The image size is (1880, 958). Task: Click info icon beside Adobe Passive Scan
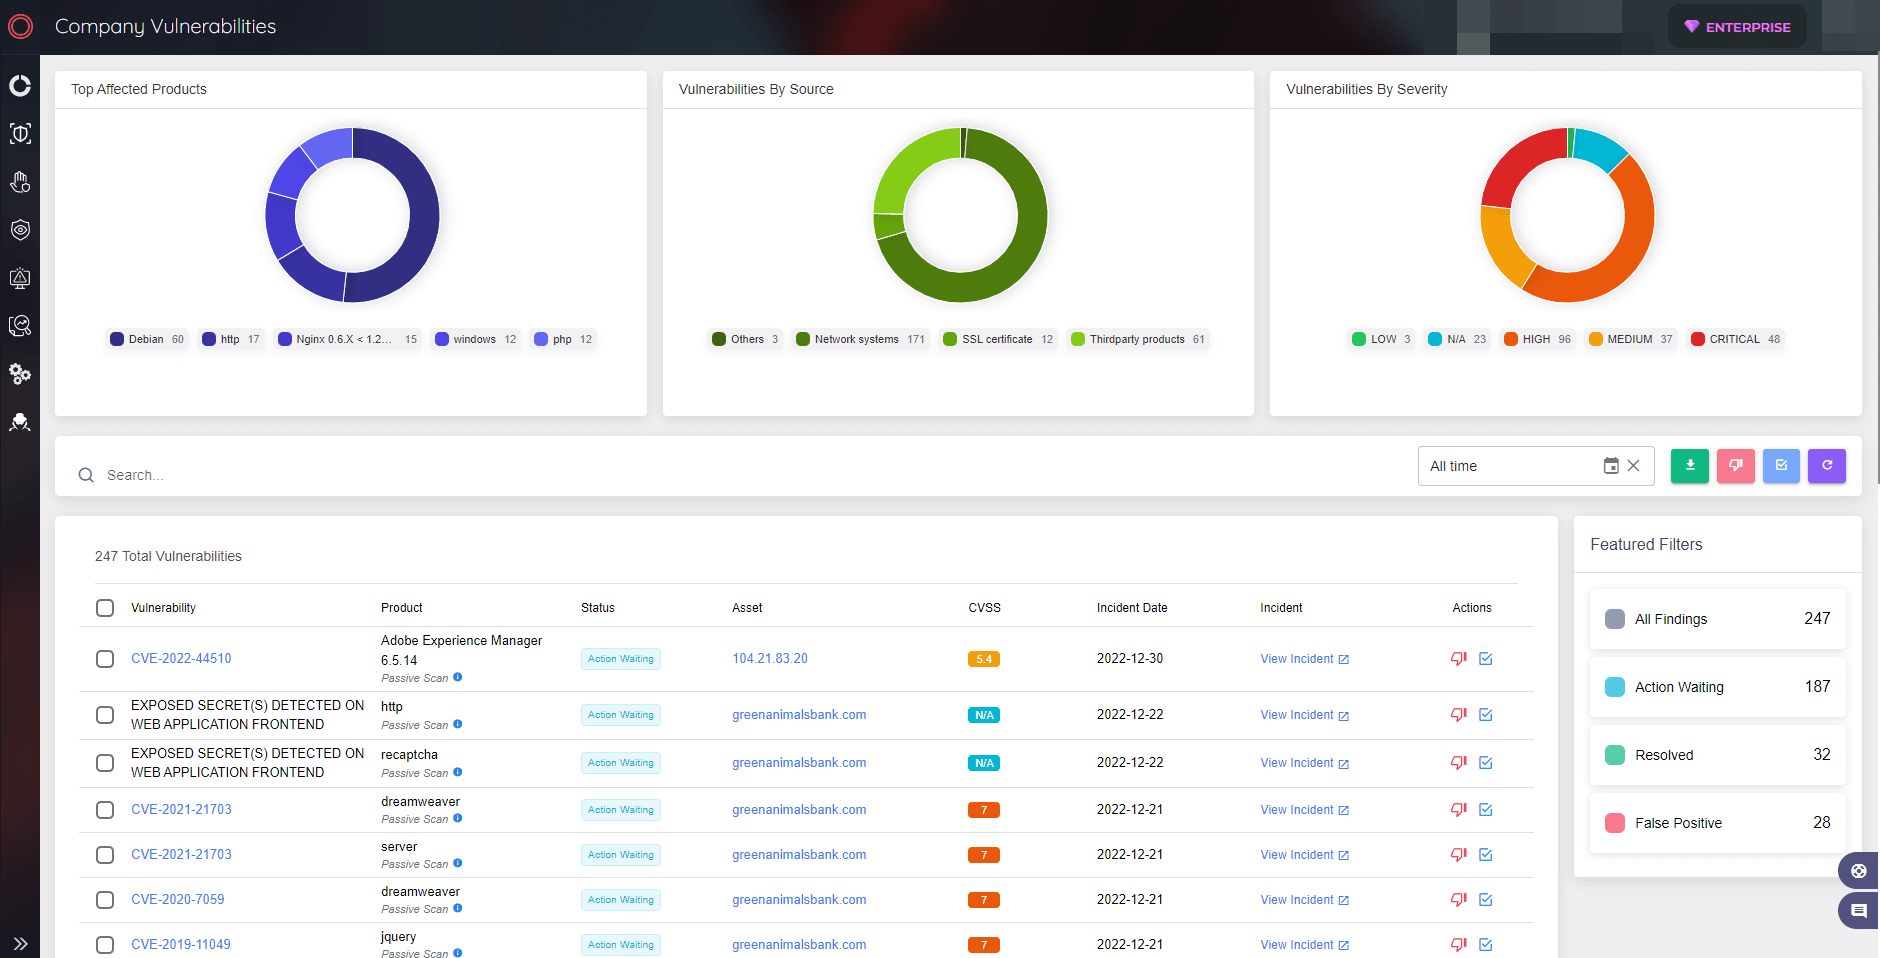[x=458, y=677]
